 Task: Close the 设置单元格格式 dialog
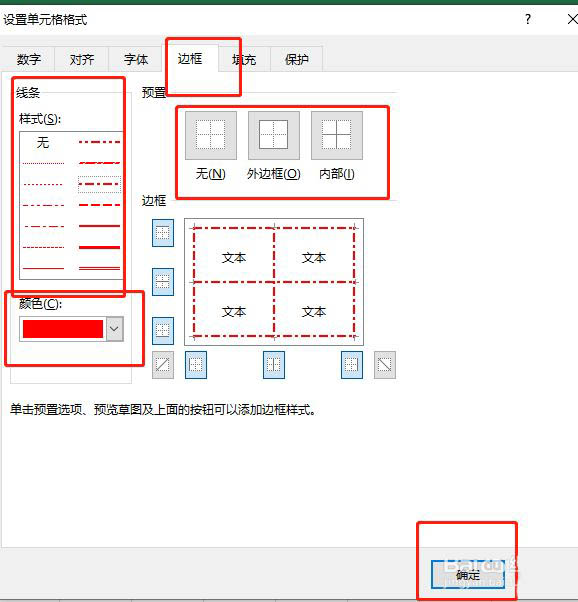pyautogui.click(x=573, y=19)
